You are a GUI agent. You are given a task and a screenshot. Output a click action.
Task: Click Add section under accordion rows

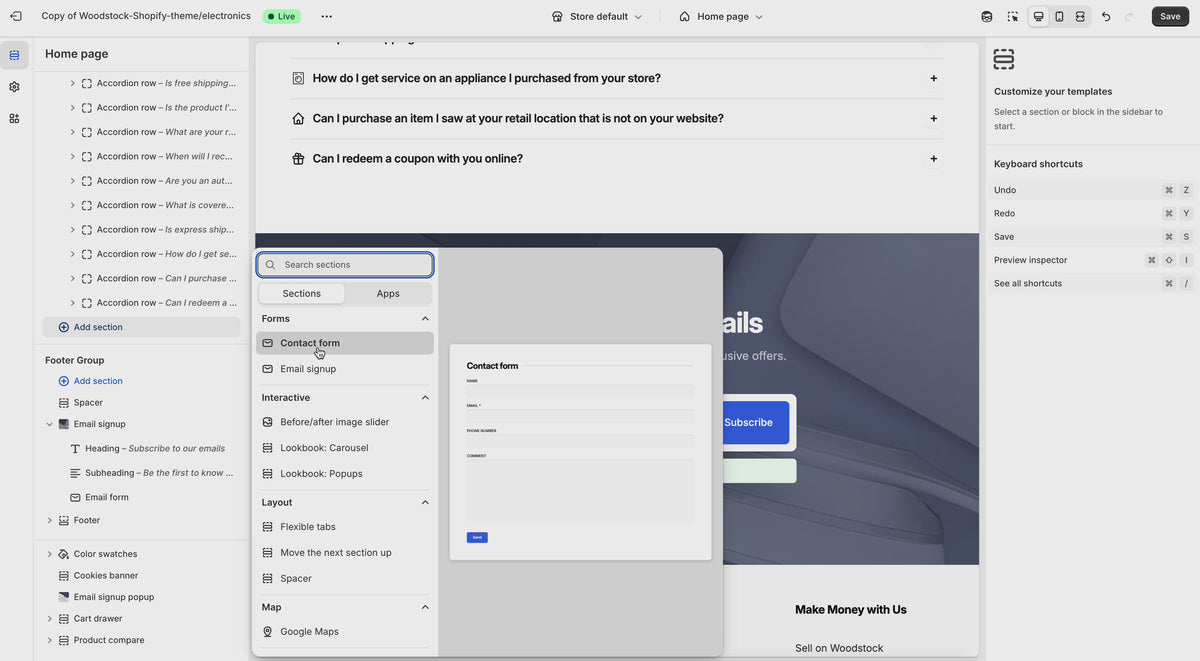coord(141,327)
